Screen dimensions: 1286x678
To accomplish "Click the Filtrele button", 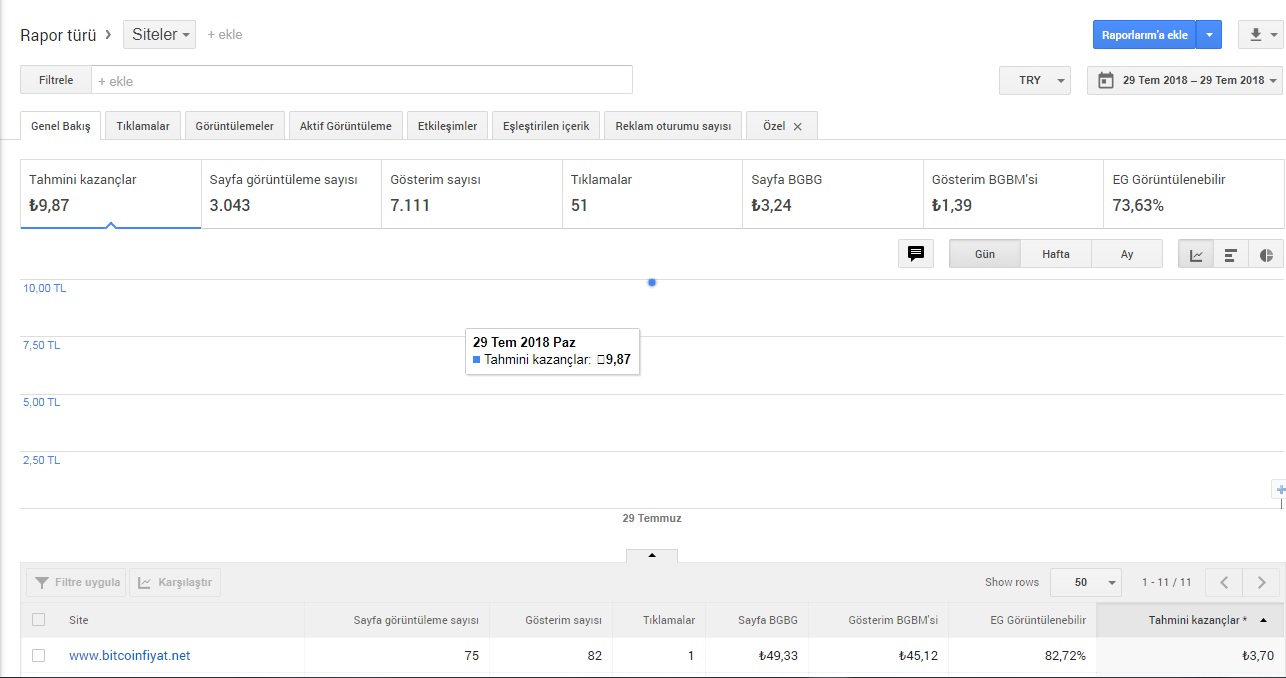I will point(56,80).
